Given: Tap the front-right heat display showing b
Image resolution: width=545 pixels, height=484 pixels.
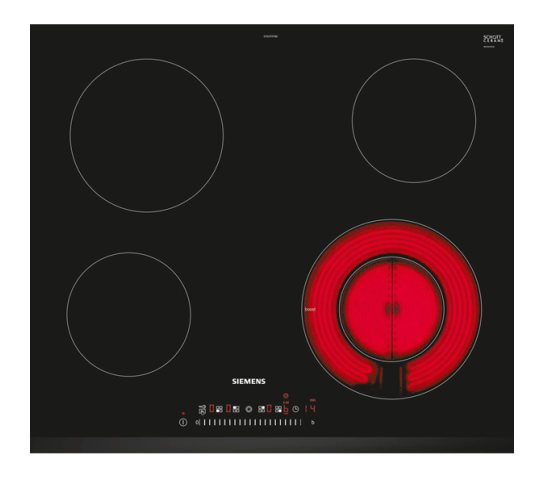Looking at the screenshot, I should [x=286, y=409].
